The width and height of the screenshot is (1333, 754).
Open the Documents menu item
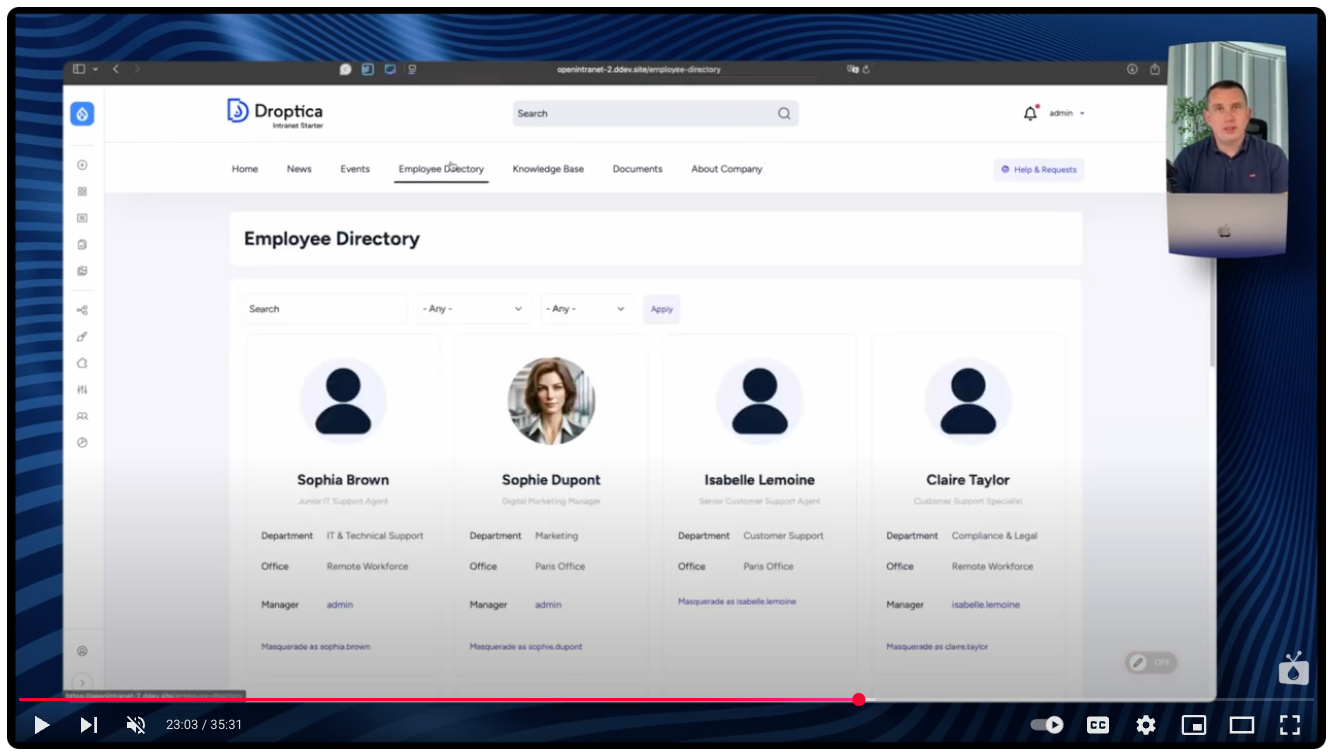(x=638, y=169)
